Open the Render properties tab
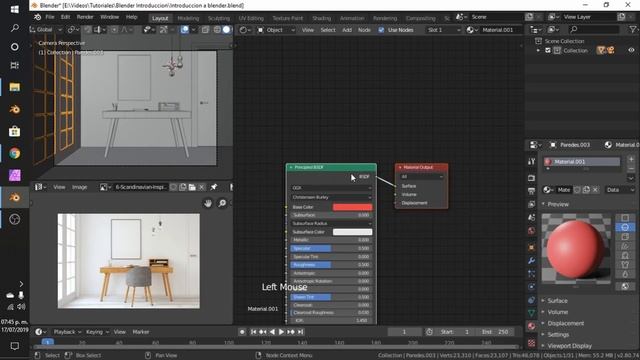 tap(531, 178)
